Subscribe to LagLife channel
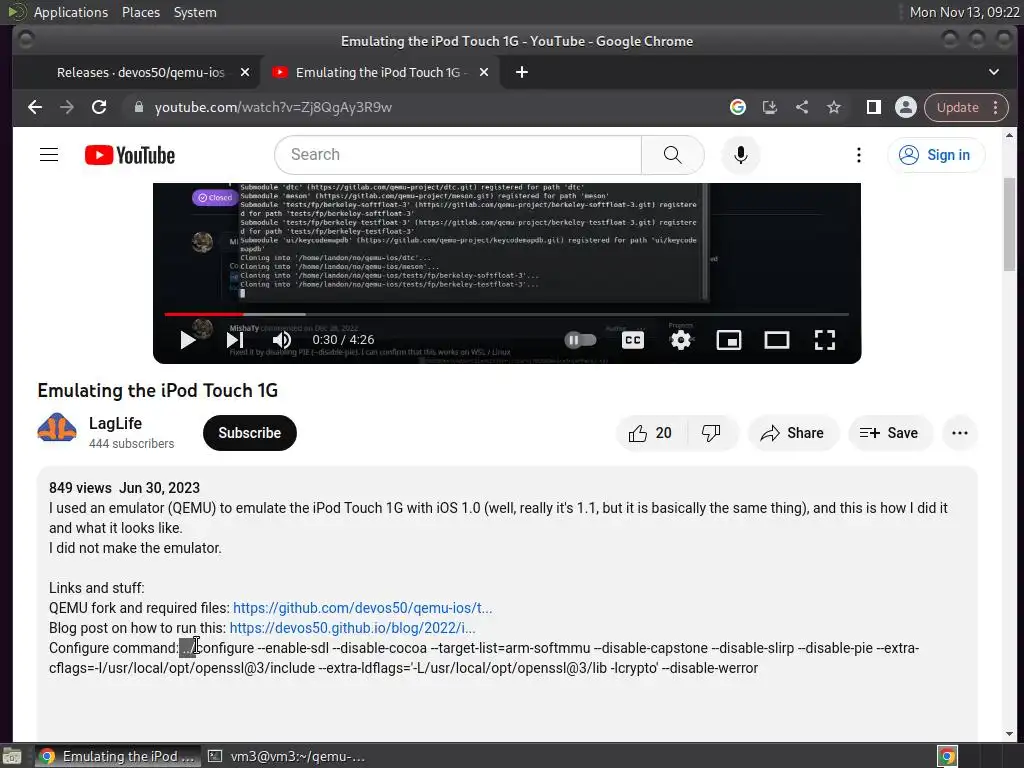This screenshot has height=768, width=1024. point(249,433)
